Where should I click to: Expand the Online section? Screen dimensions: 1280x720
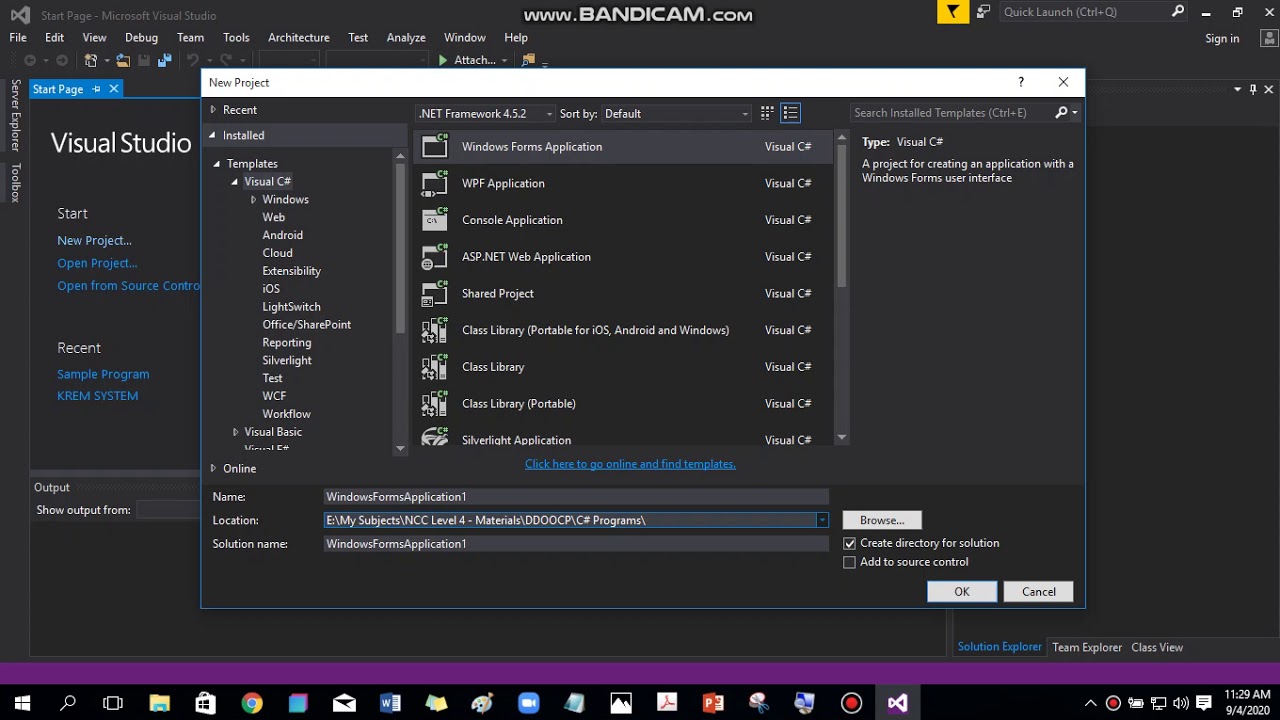coord(213,468)
